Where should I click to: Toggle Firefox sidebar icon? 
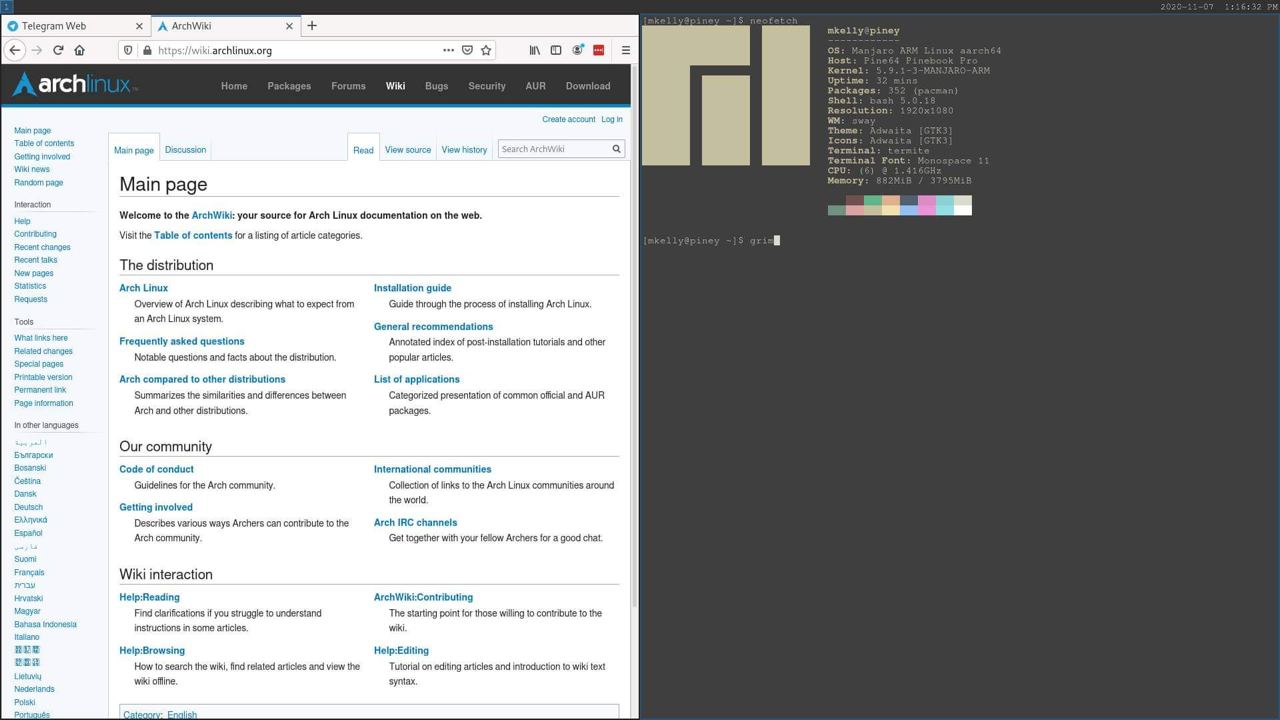pyautogui.click(x=556, y=50)
